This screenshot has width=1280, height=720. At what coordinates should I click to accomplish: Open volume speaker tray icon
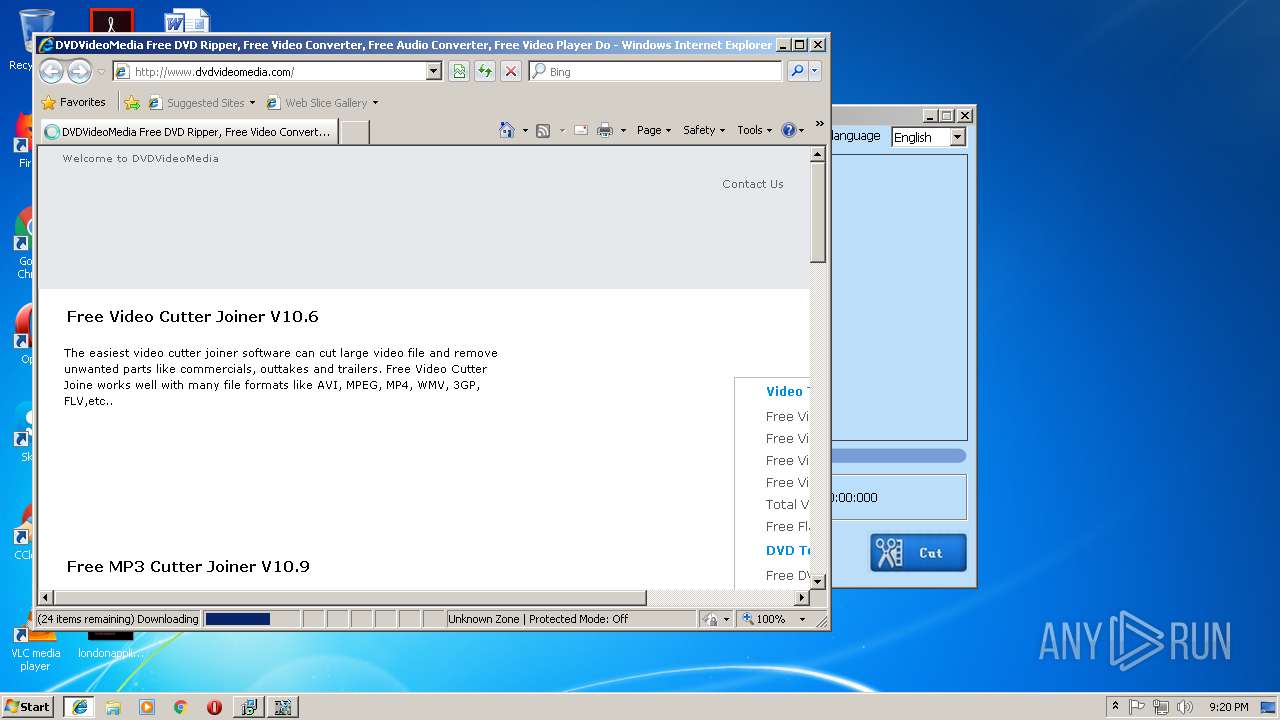[x=1185, y=706]
